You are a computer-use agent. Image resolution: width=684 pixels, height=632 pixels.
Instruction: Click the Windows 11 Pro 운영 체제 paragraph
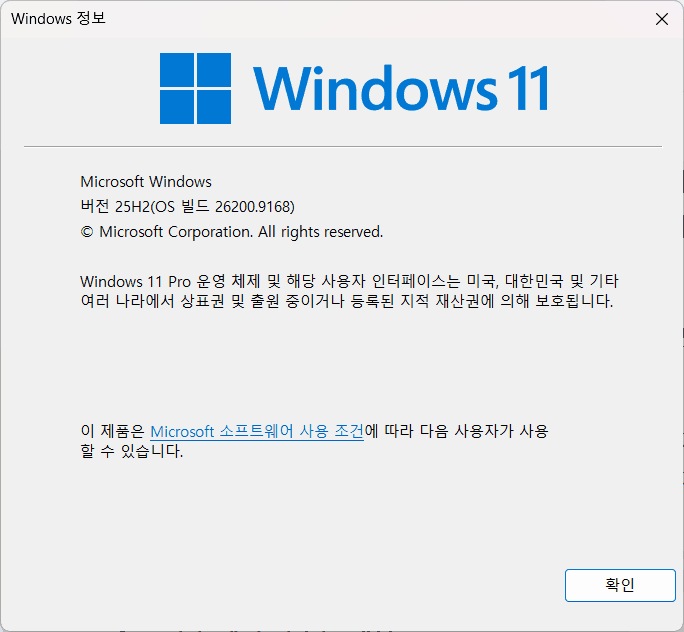tap(349, 291)
